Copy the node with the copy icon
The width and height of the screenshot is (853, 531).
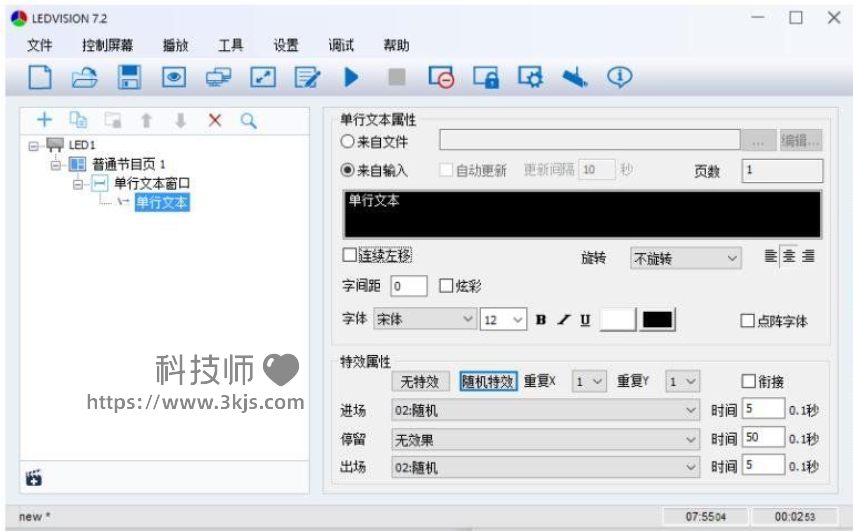78,120
